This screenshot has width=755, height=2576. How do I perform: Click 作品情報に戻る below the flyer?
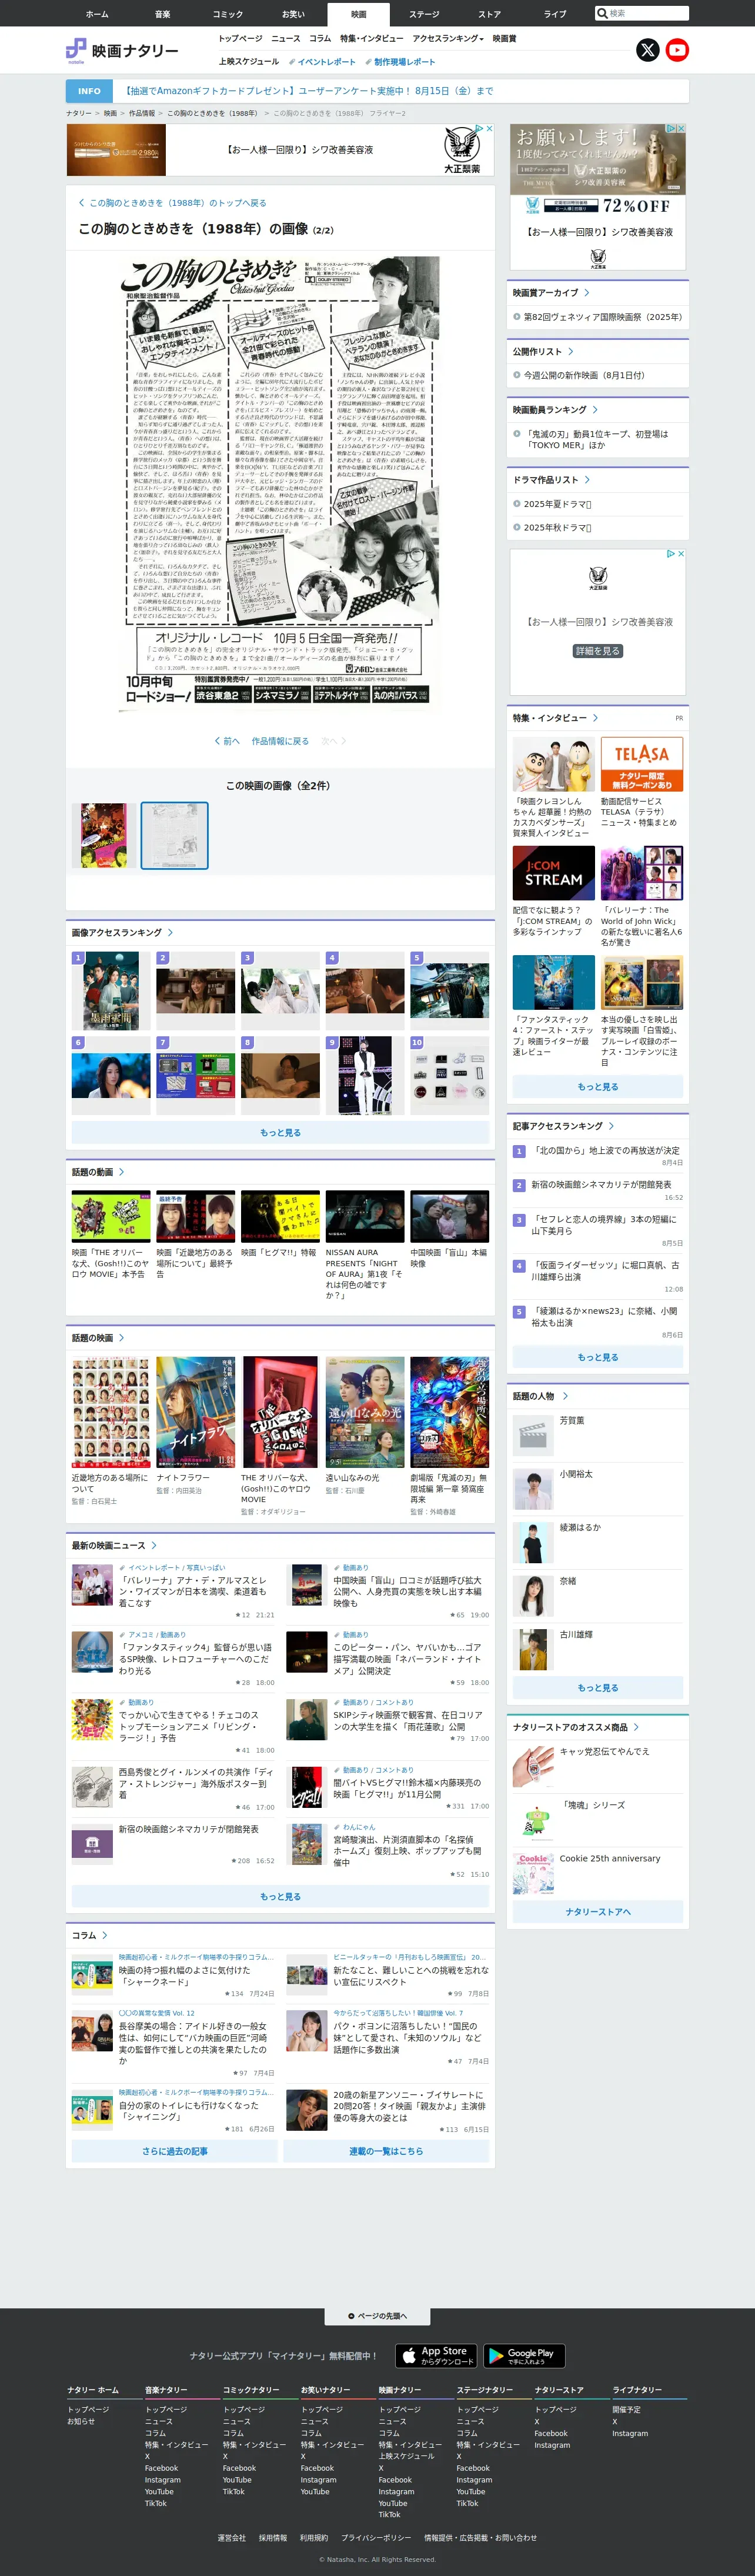(280, 741)
